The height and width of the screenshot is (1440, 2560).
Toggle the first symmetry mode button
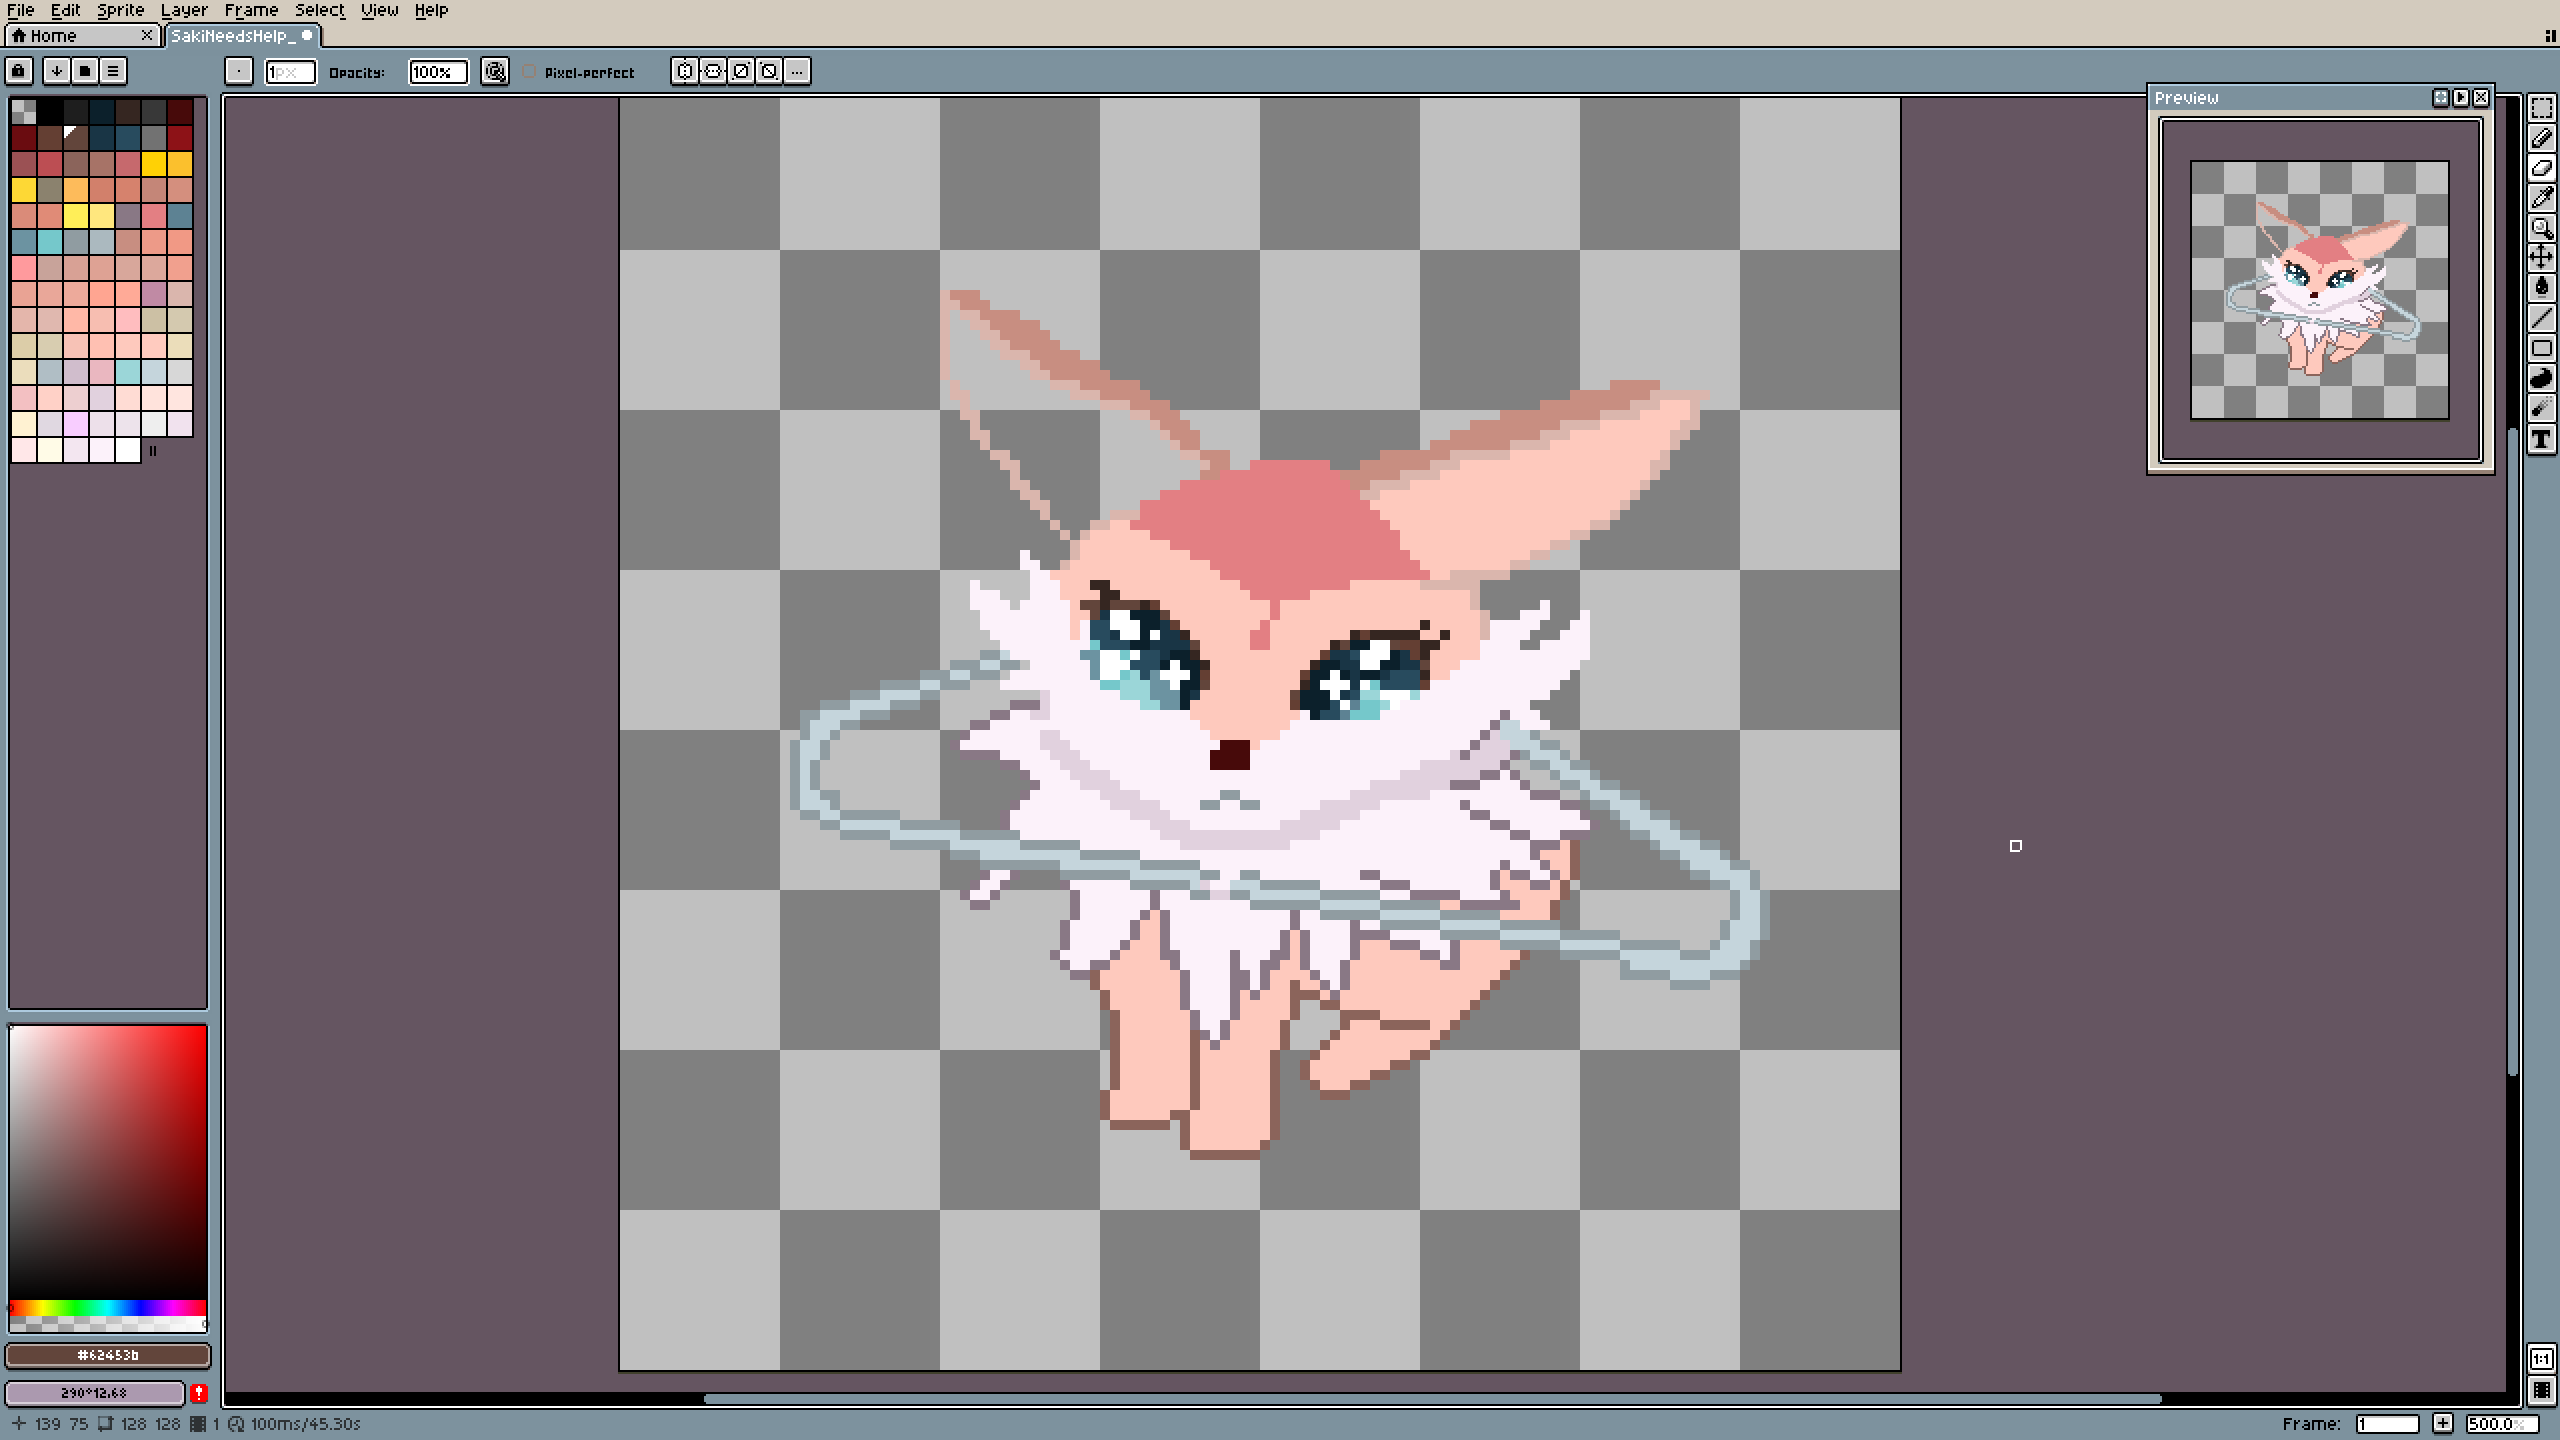[685, 71]
